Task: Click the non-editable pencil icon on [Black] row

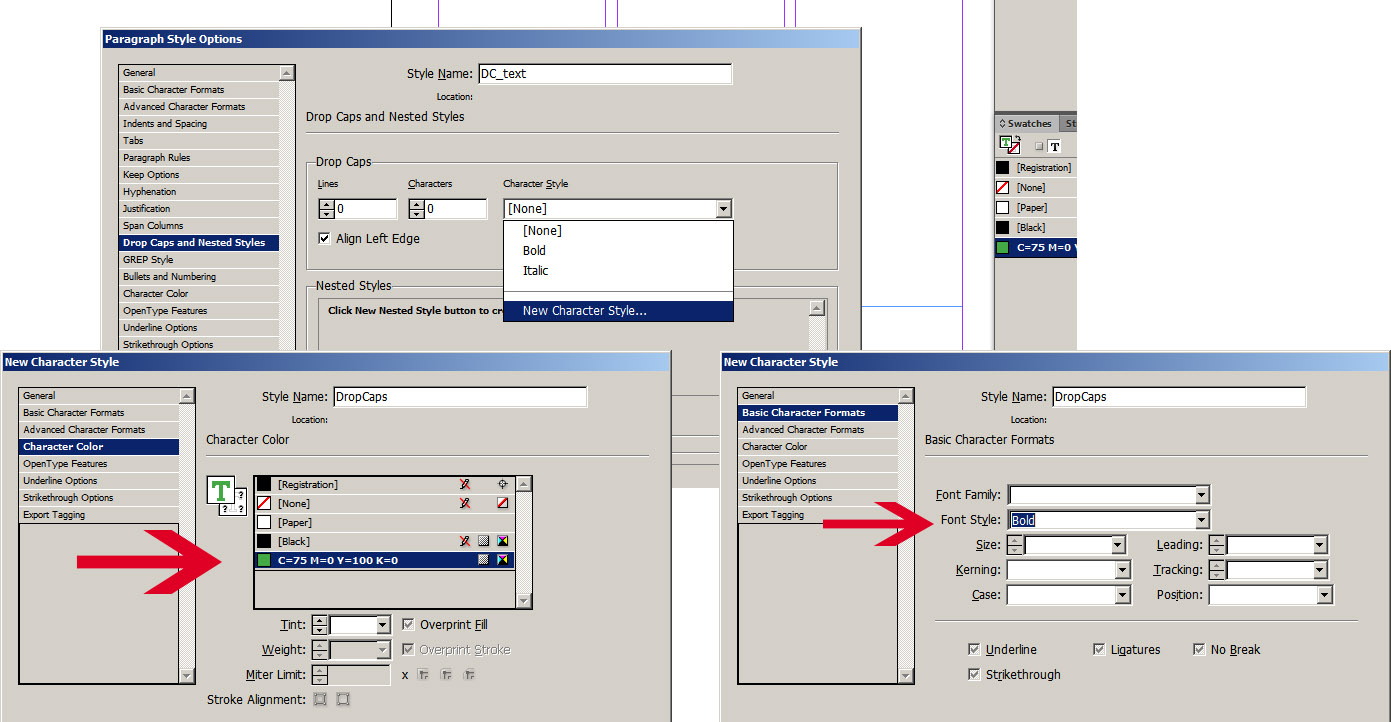Action: pos(464,541)
